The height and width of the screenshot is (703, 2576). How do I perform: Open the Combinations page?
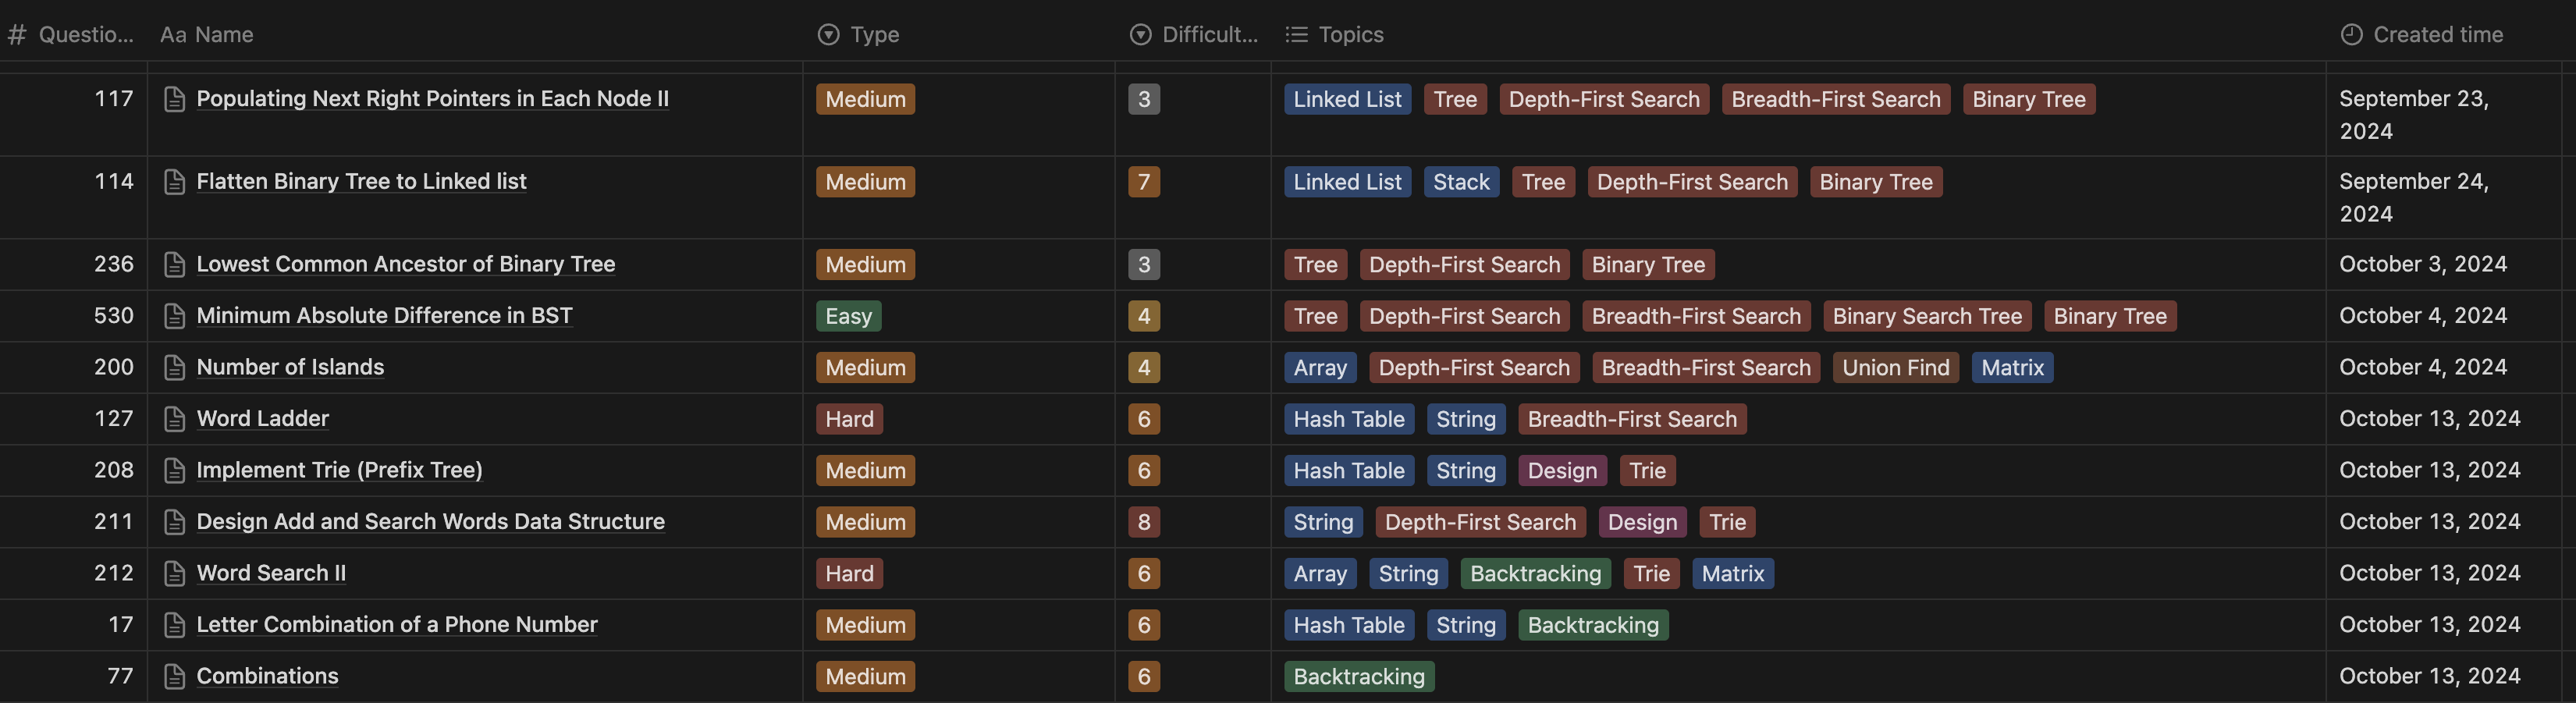(267, 677)
